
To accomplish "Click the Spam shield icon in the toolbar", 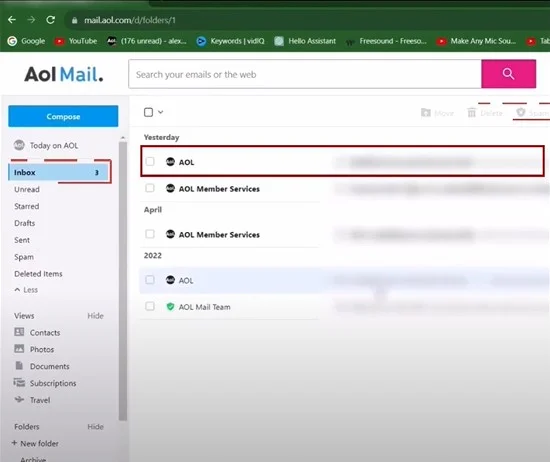I will [x=521, y=112].
